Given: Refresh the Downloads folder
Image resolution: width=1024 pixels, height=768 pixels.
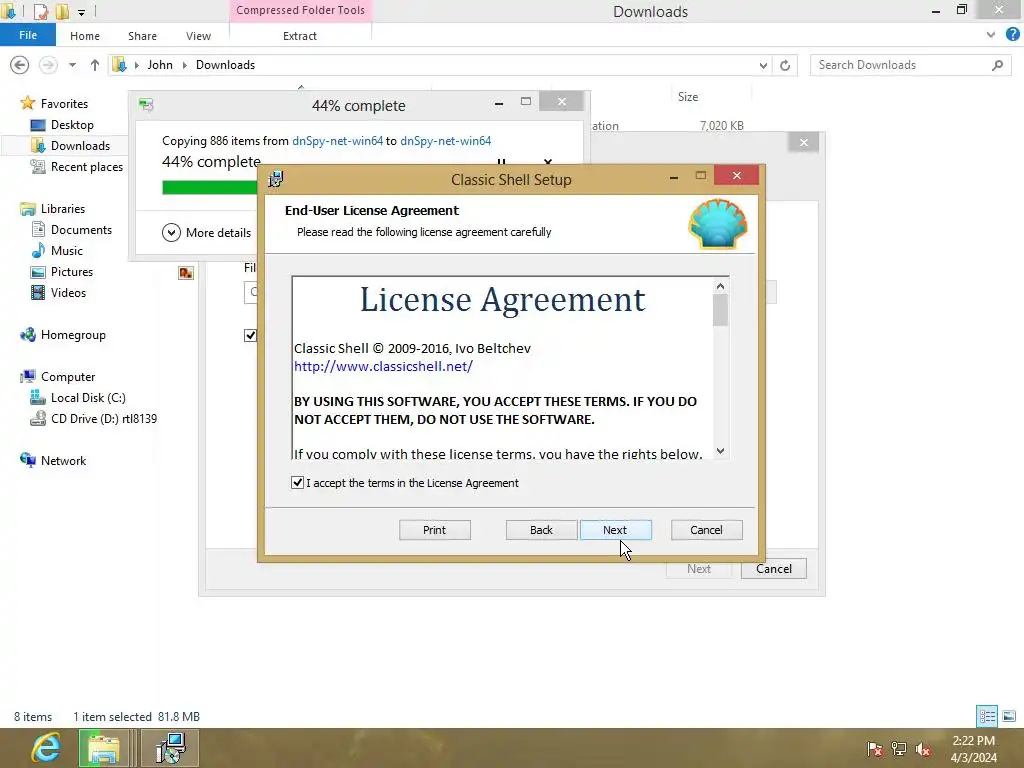Looking at the screenshot, I should click(785, 65).
